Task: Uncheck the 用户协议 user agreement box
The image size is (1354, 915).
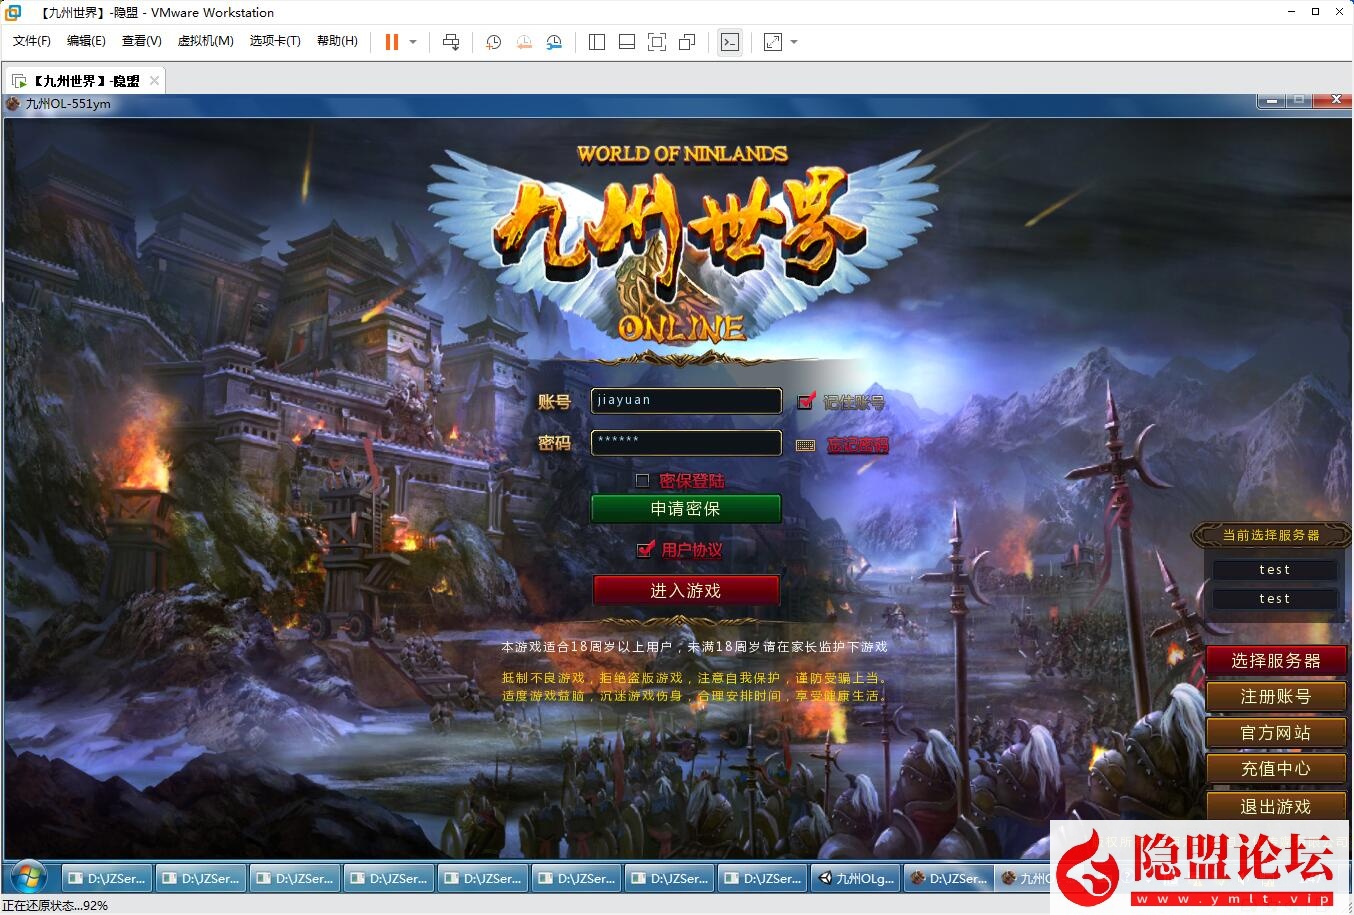Action: [x=645, y=549]
